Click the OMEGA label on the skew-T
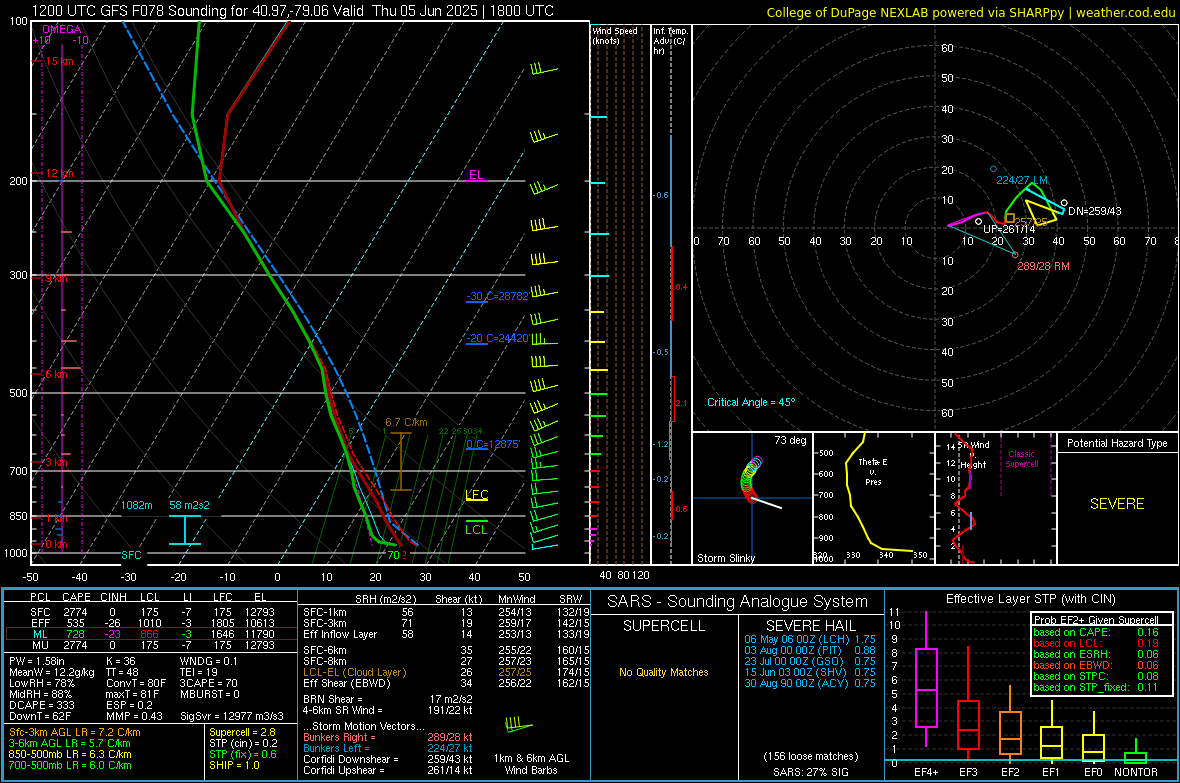Viewport: 1180px width, 783px height. pyautogui.click(x=62, y=29)
